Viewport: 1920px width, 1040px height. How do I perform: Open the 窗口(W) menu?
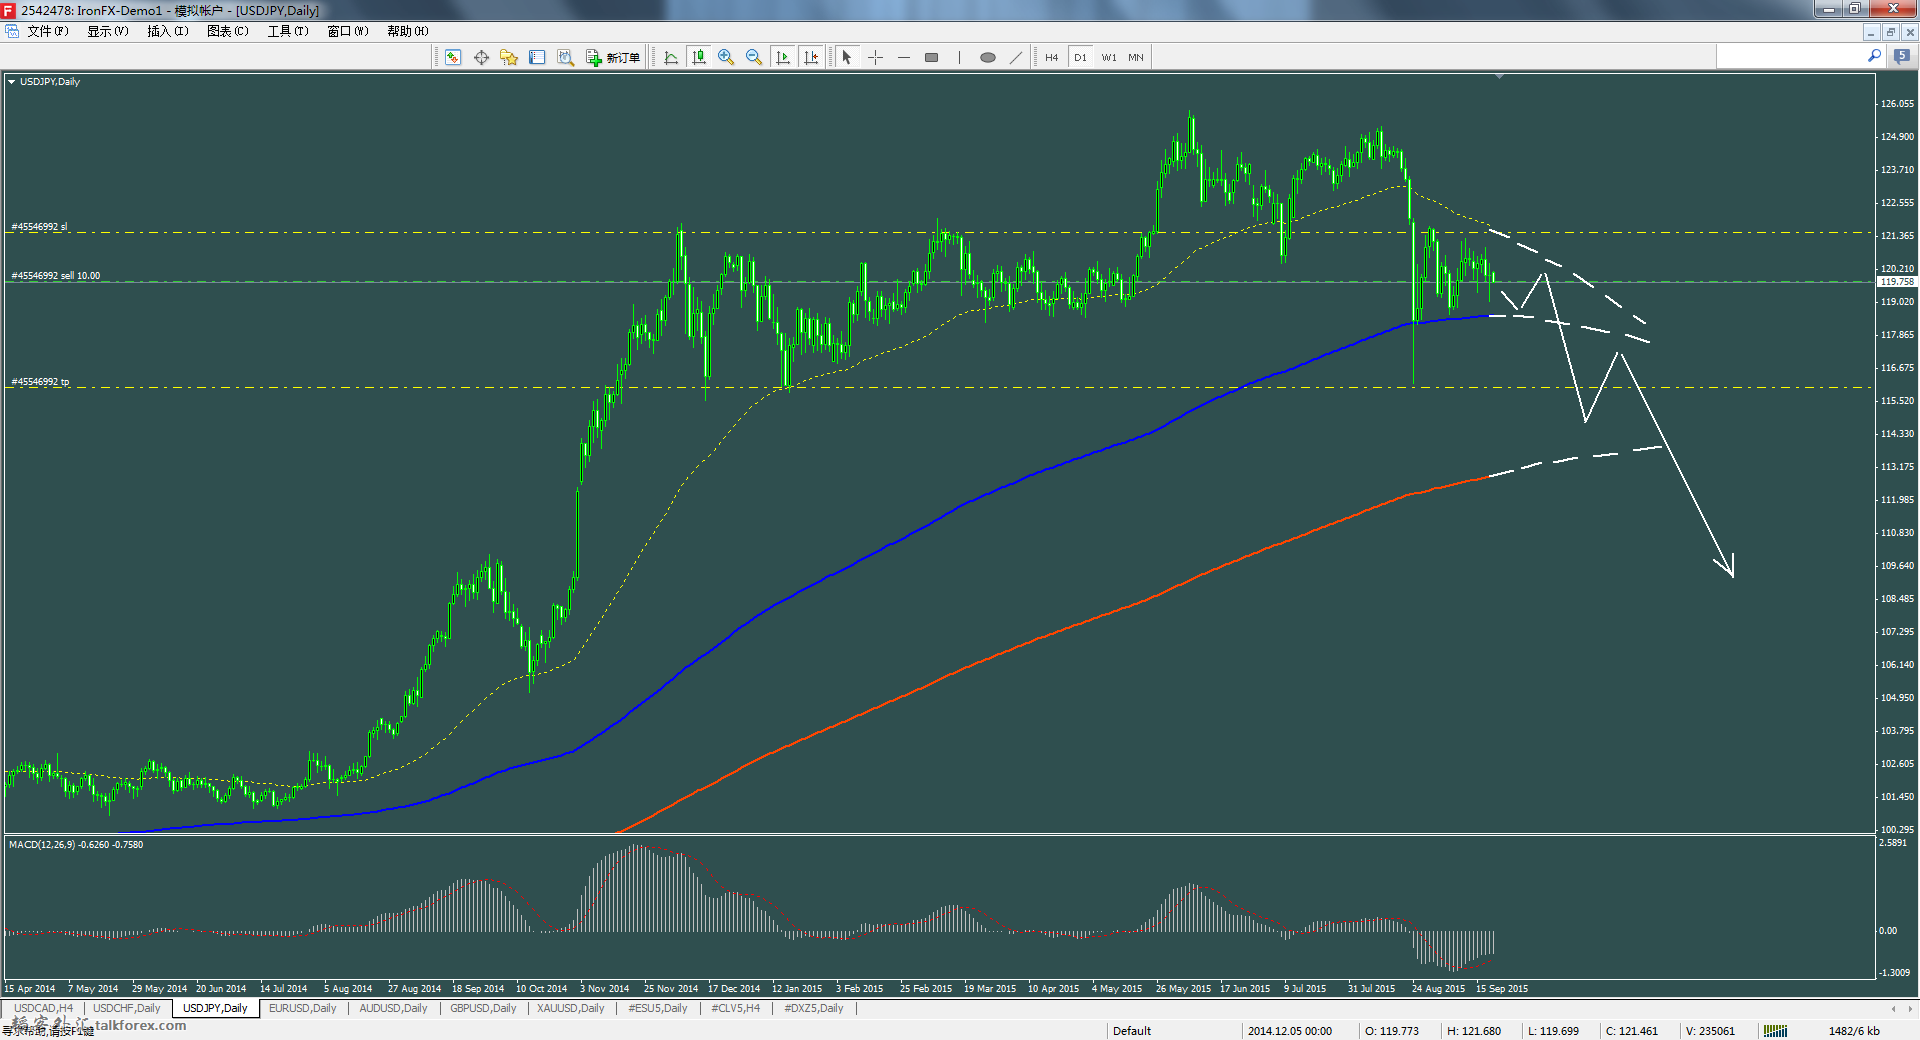348,31
